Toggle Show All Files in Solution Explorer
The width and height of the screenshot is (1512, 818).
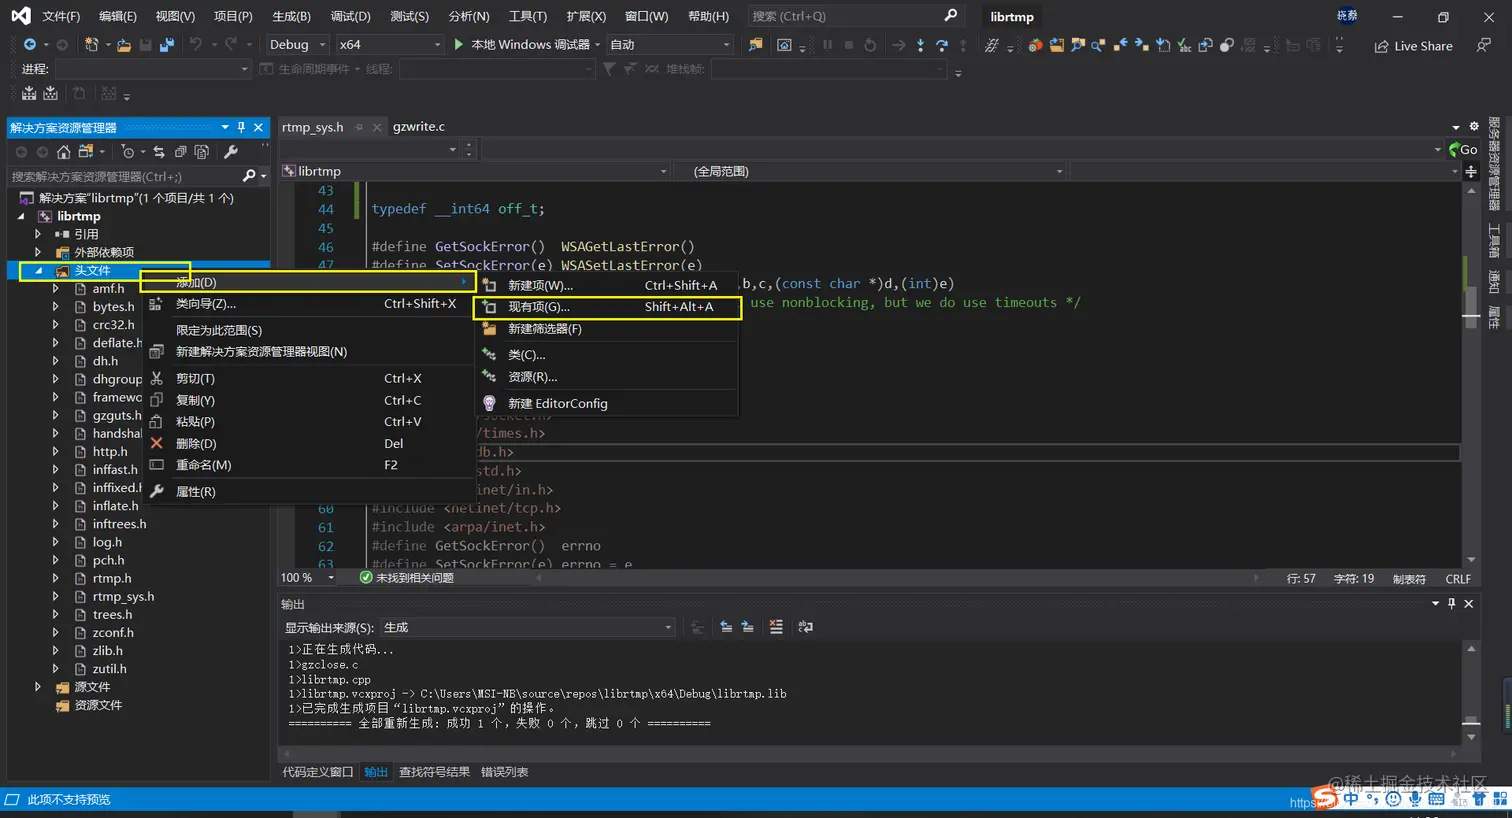point(202,152)
